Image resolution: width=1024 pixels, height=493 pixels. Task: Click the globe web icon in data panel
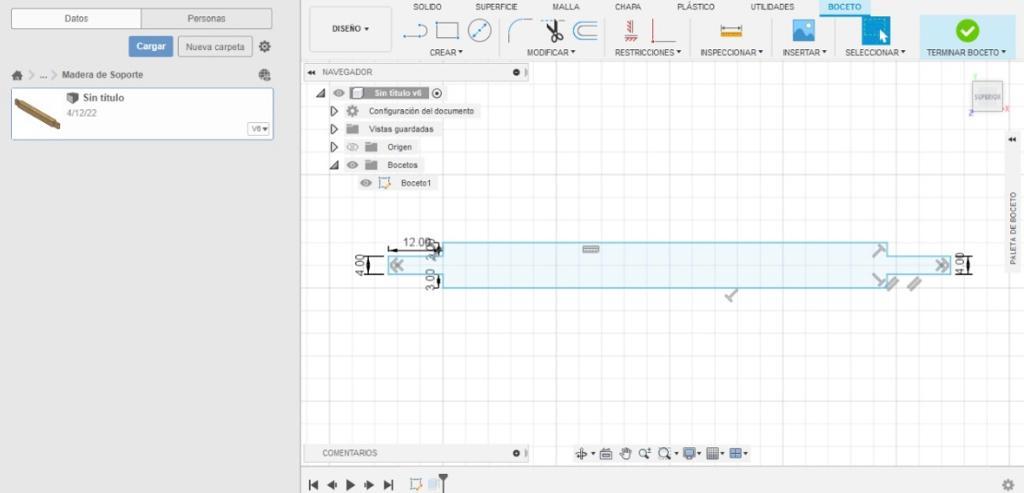click(x=264, y=75)
